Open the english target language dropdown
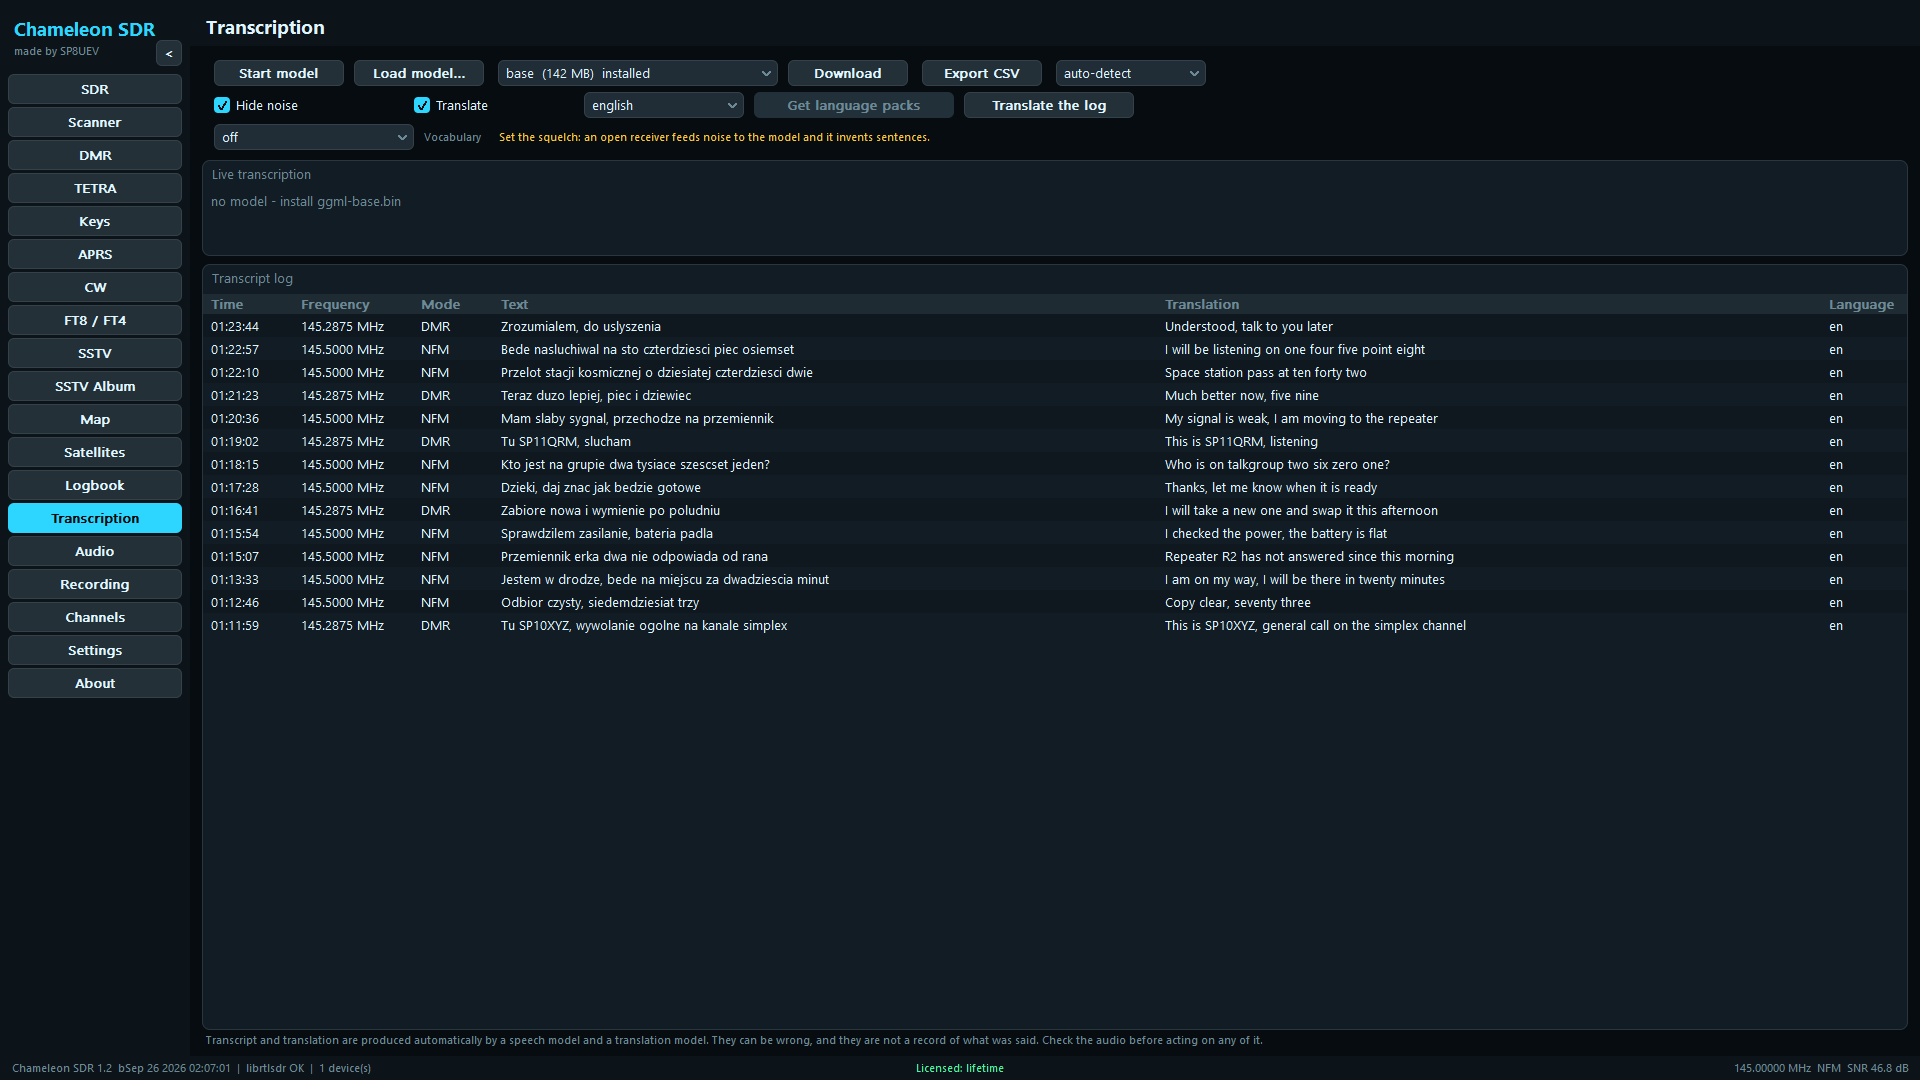 click(x=664, y=105)
